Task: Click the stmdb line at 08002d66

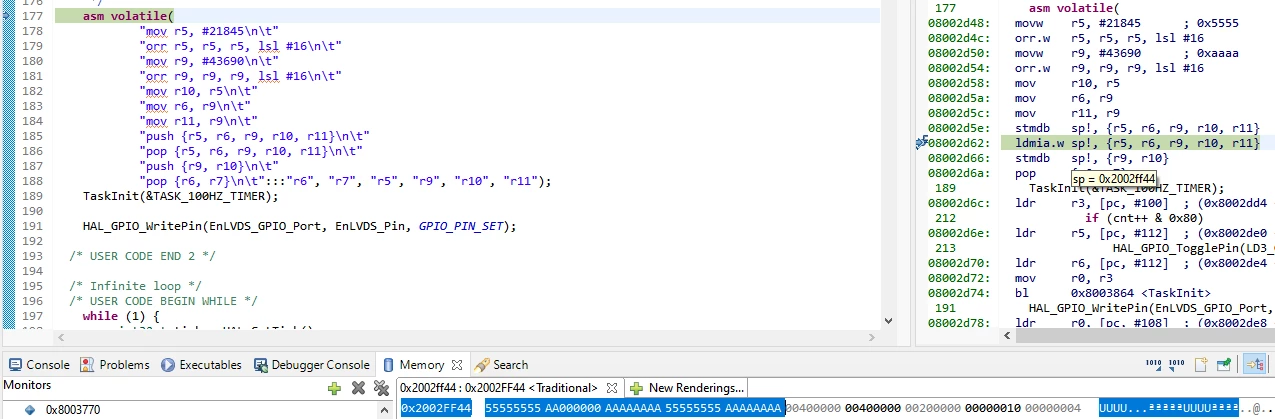Action: pos(1048,159)
